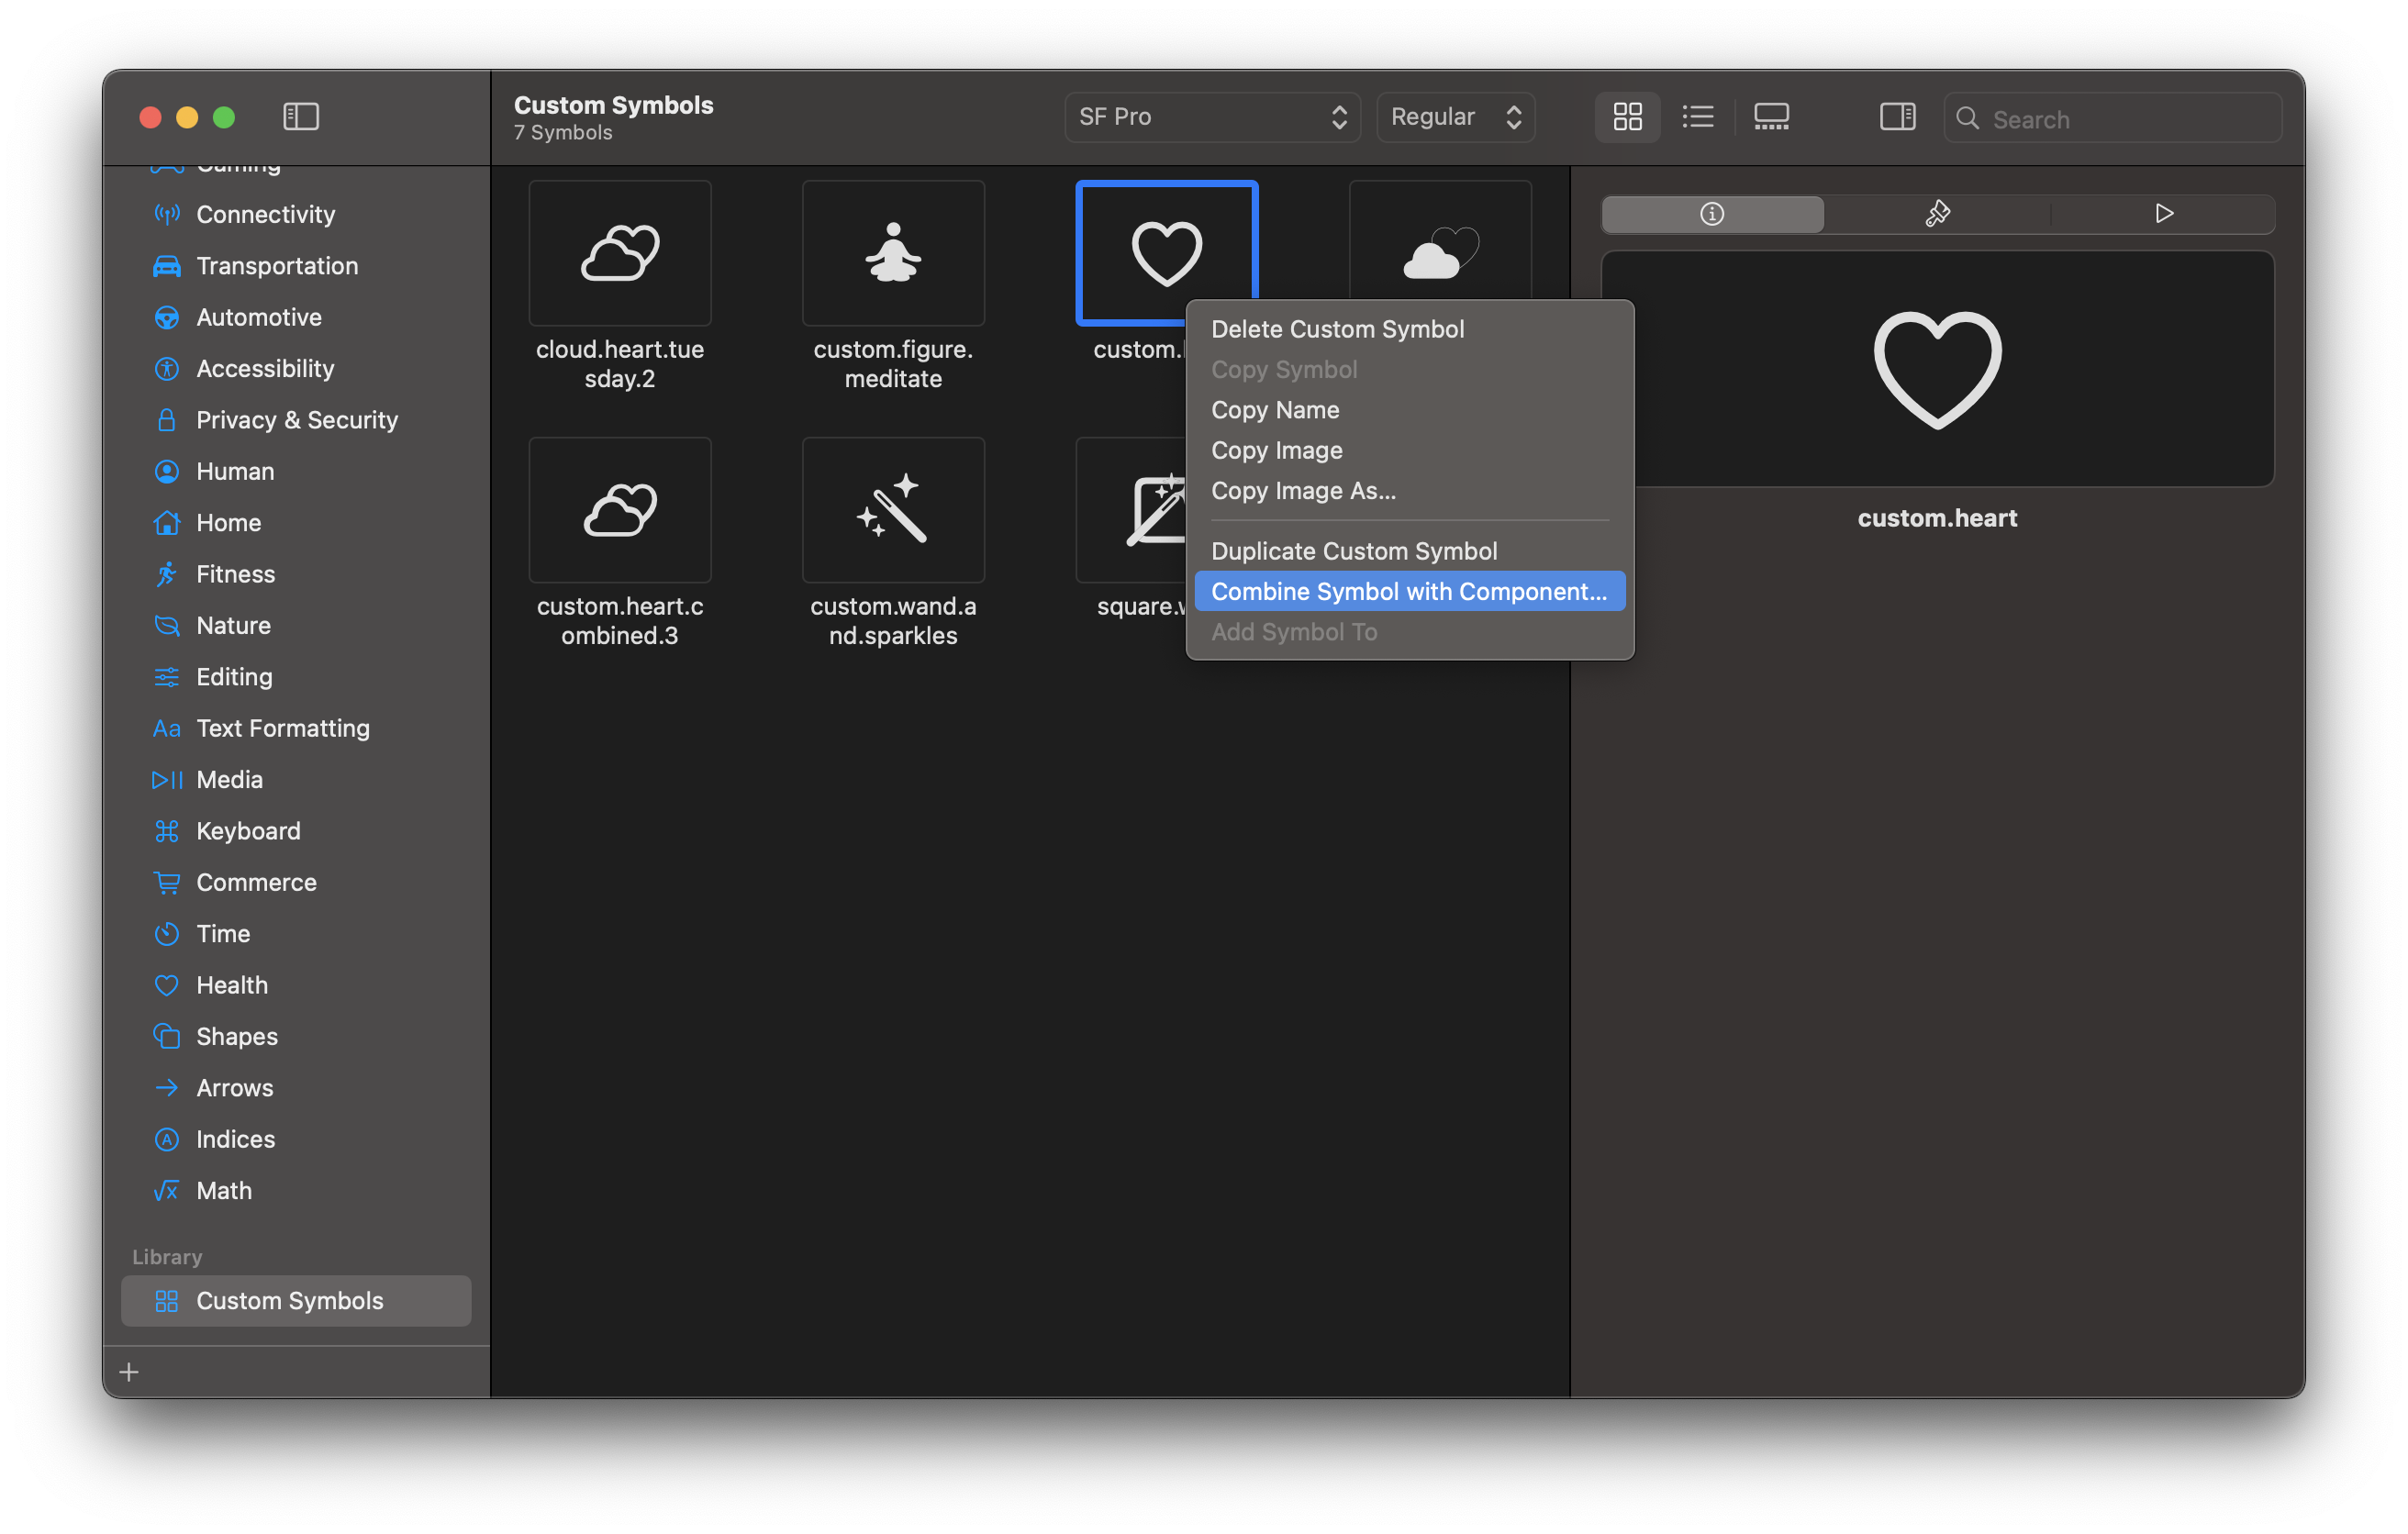Select the Transportation category
This screenshot has height=1534, width=2408.
[277, 266]
